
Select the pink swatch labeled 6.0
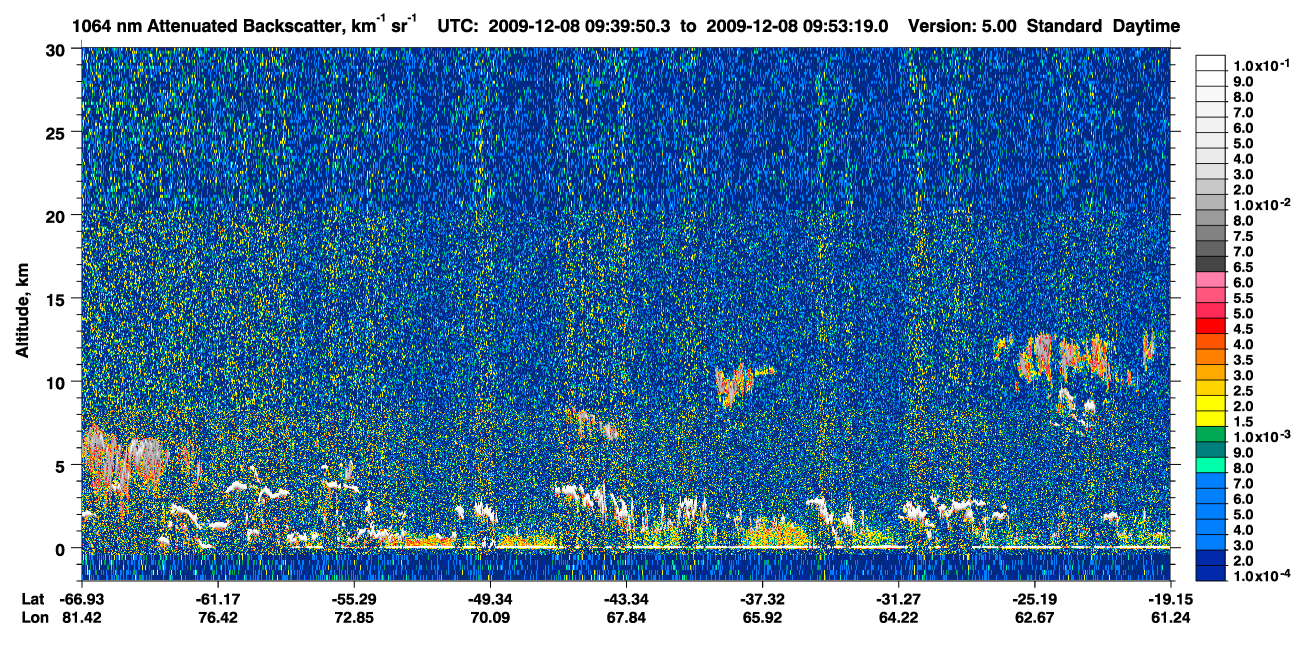1210,281
